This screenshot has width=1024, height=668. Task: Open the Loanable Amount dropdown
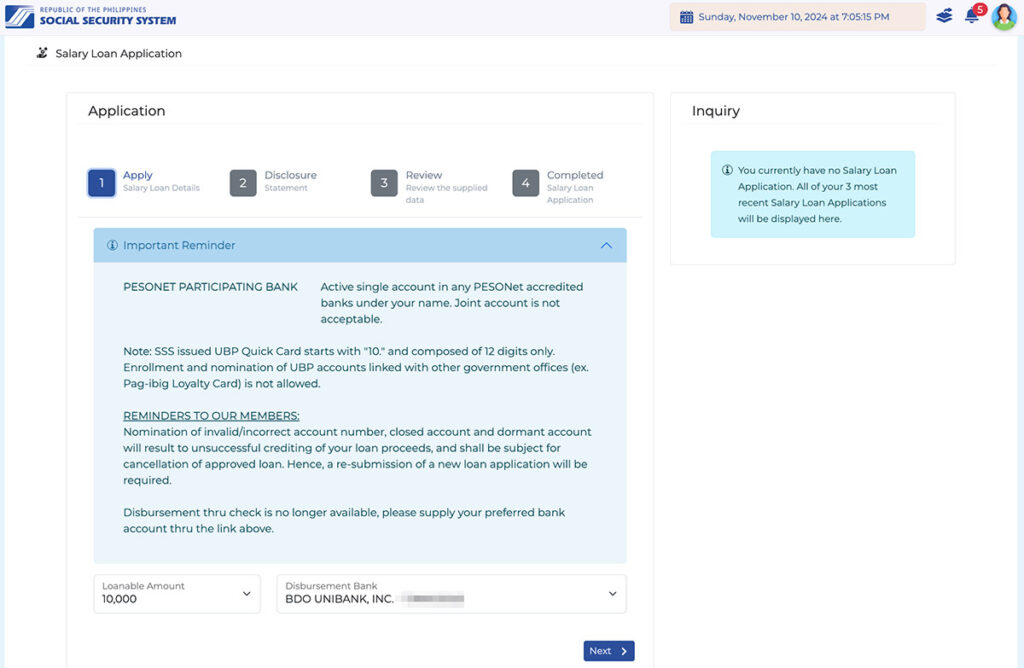click(x=177, y=593)
